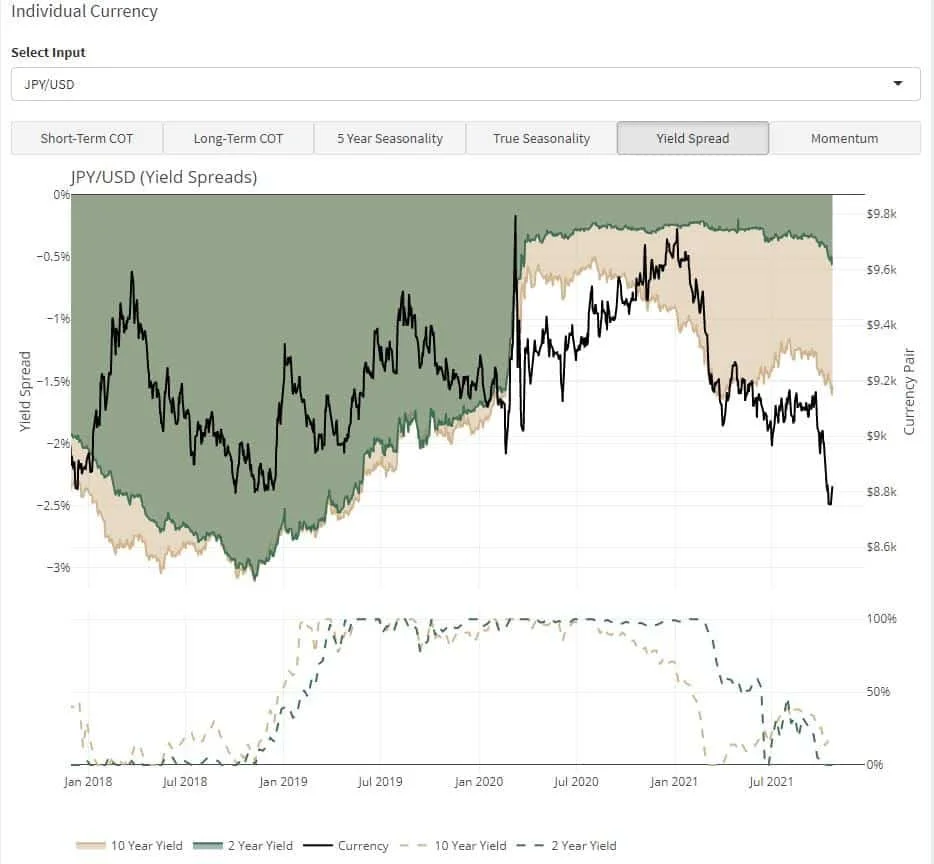Viewport: 934px width, 864px height.
Task: Select the Yield Spread tab
Action: pos(693,138)
